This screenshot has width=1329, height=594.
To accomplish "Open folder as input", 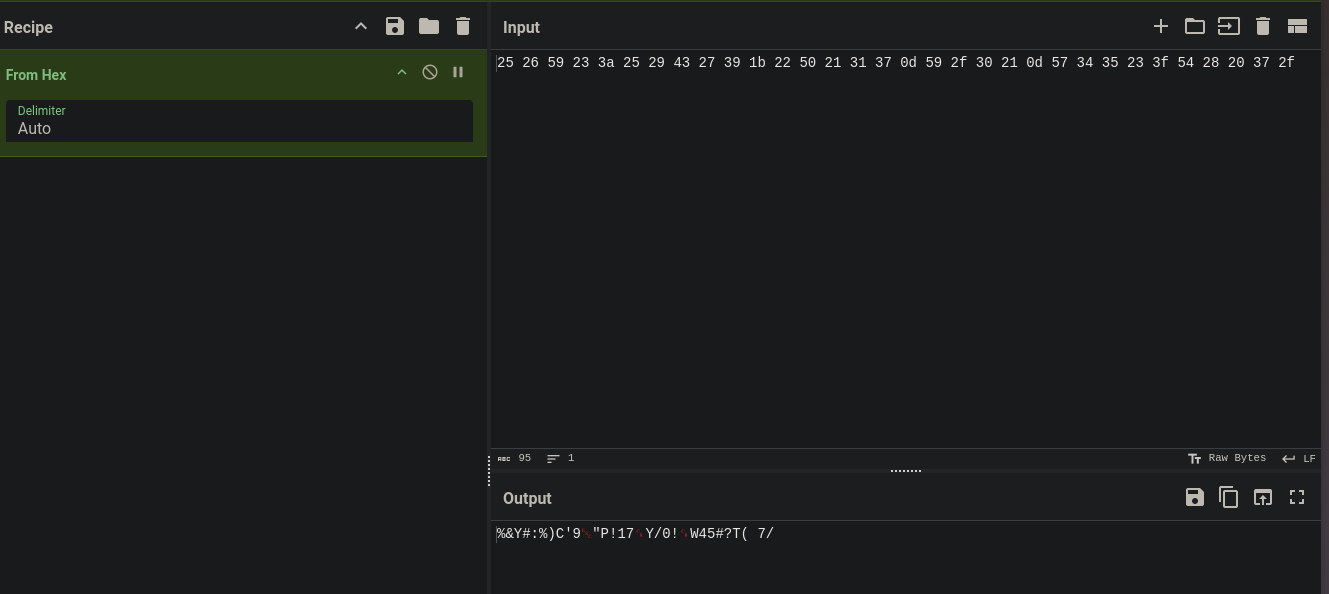I will click(x=1195, y=27).
